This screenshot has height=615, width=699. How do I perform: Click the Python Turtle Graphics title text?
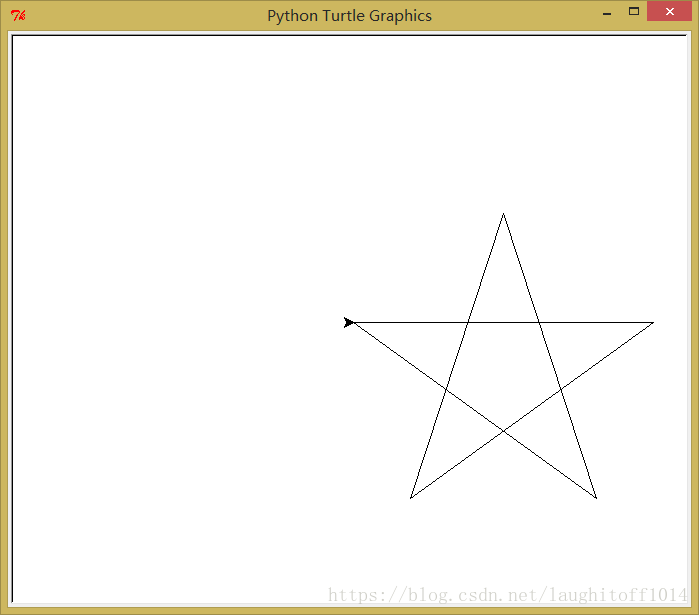pos(350,16)
